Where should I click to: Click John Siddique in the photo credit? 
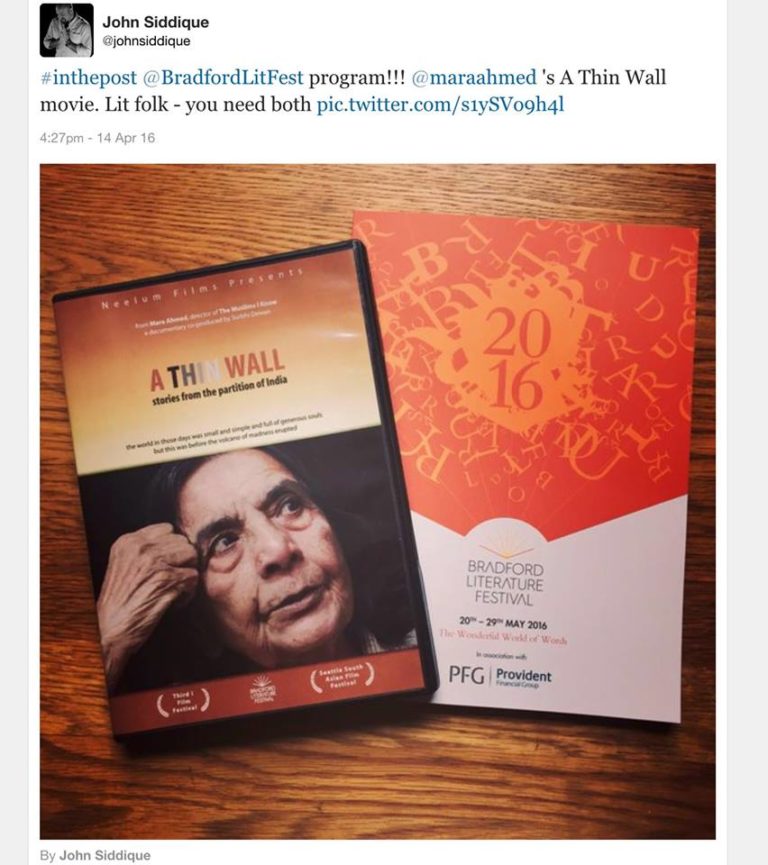pyautogui.click(x=105, y=855)
